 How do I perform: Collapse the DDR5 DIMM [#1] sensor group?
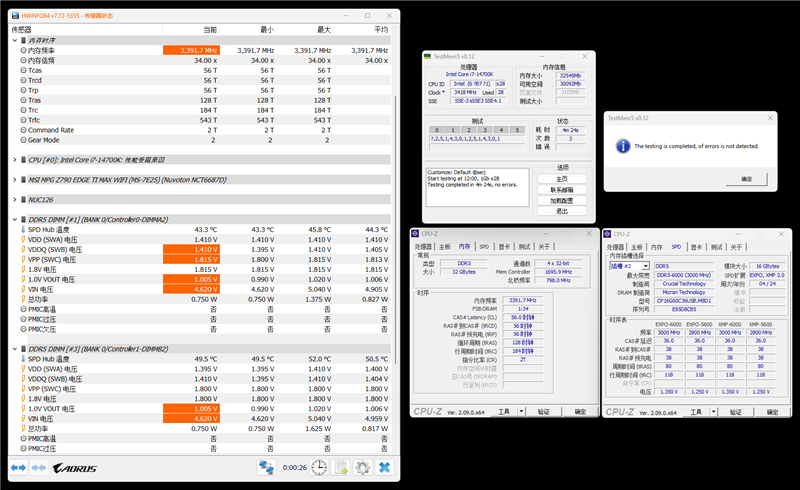pyautogui.click(x=15, y=219)
